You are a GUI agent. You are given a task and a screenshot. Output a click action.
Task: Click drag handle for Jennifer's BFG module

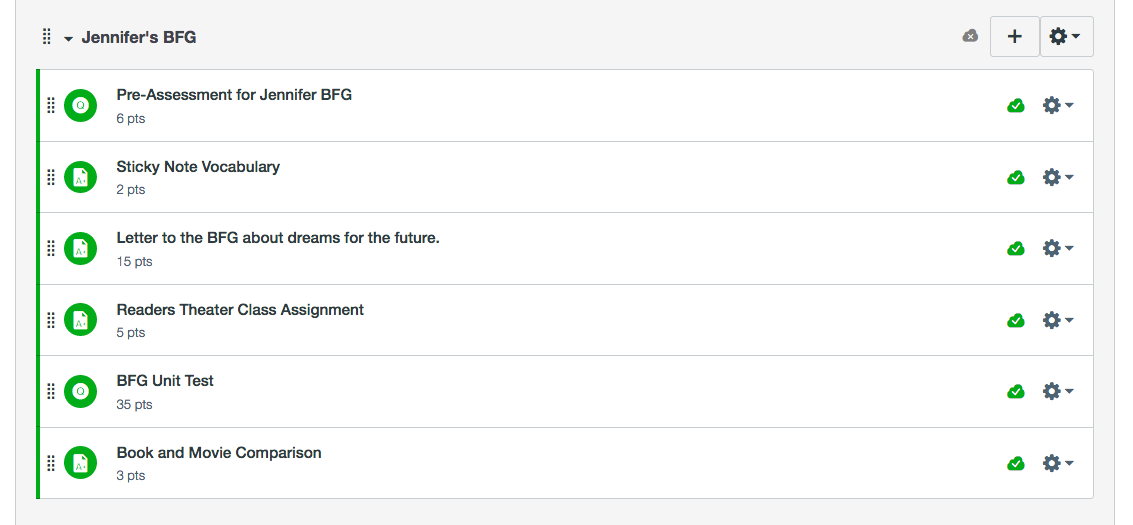tap(46, 37)
